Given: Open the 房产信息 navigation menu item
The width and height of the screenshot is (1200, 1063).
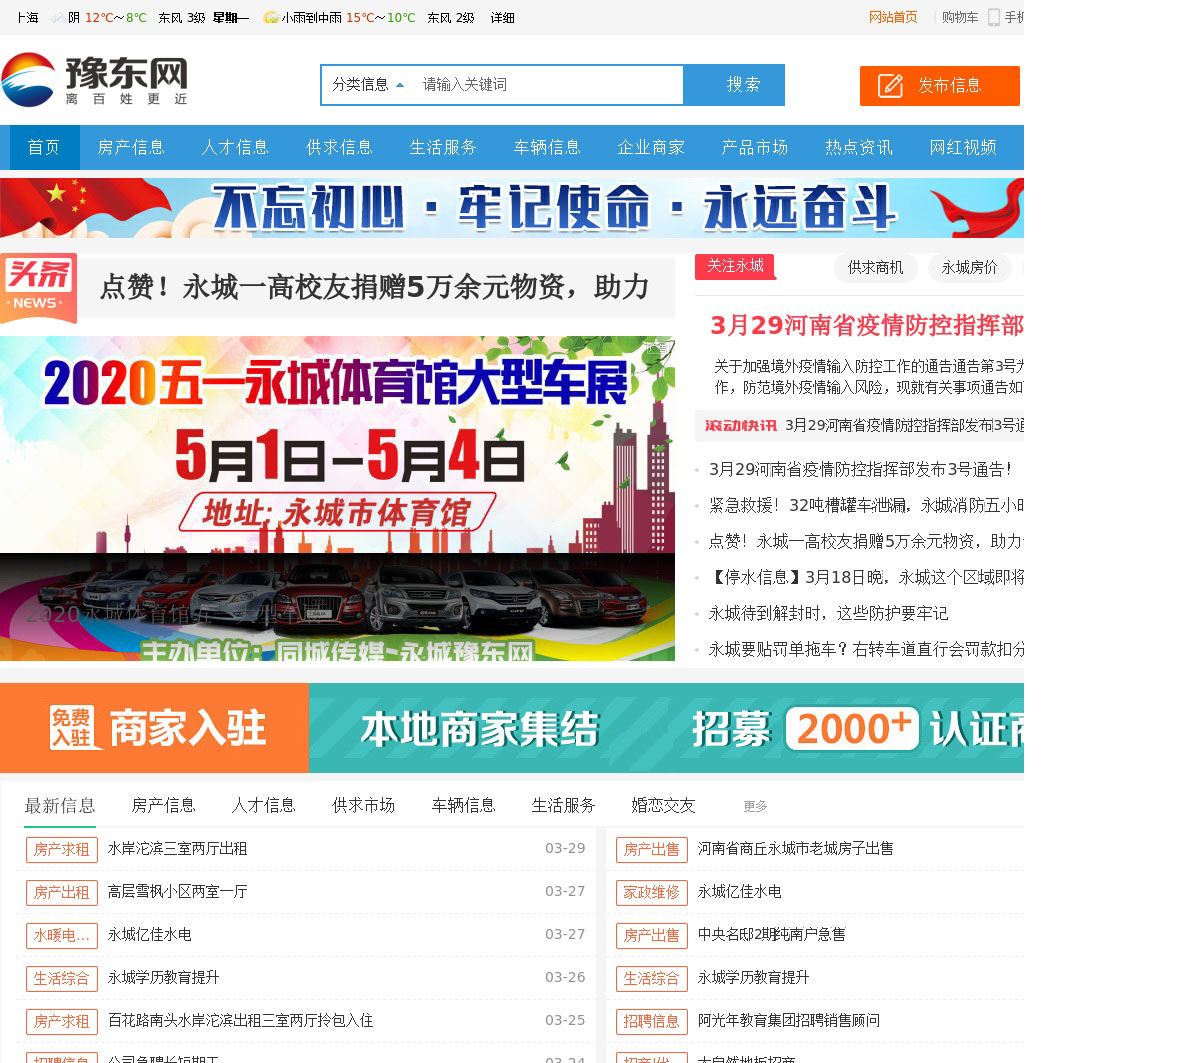Looking at the screenshot, I should [131, 148].
